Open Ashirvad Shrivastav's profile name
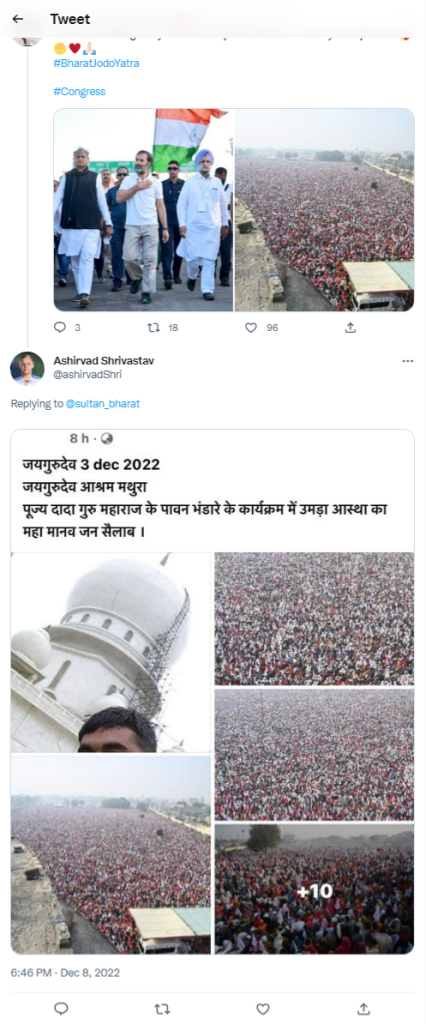 point(104,360)
